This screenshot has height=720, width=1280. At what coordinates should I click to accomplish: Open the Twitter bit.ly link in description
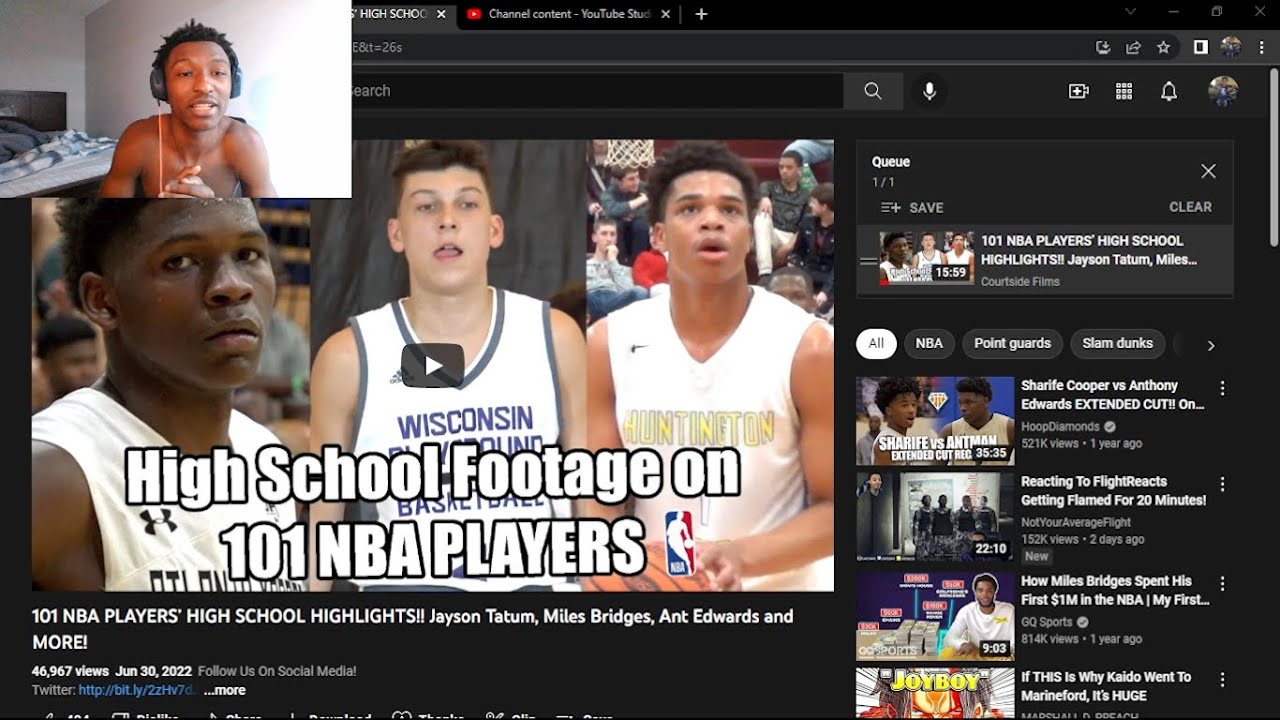tap(136, 690)
